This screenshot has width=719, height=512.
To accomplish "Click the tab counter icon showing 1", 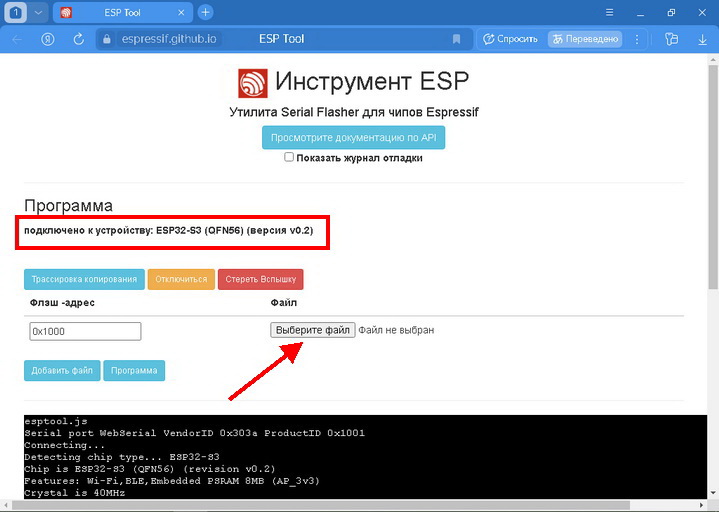I will pyautogui.click(x=16, y=12).
